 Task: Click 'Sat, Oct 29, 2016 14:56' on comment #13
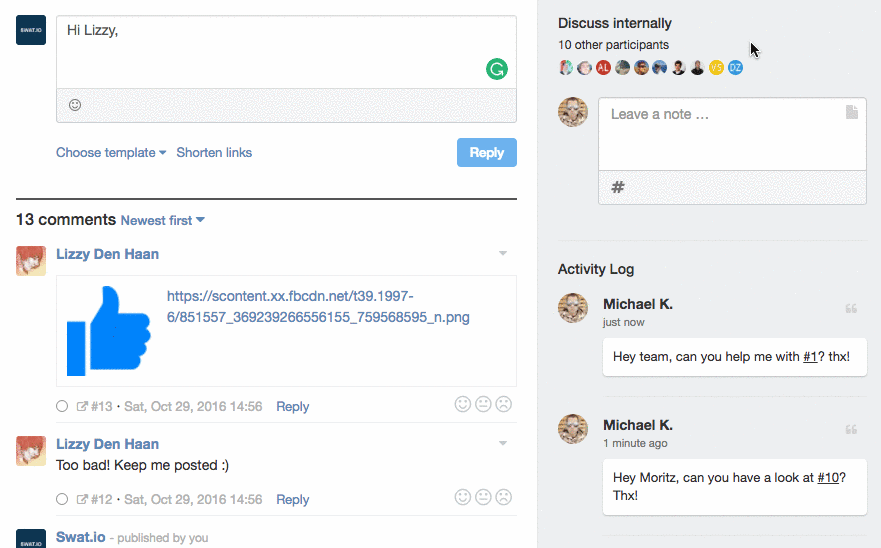point(193,406)
